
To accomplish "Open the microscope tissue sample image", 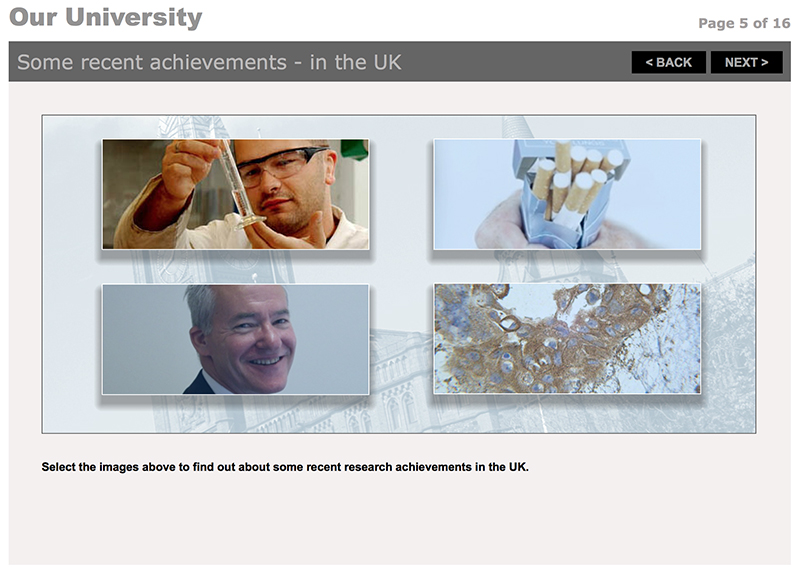I will [x=567, y=339].
